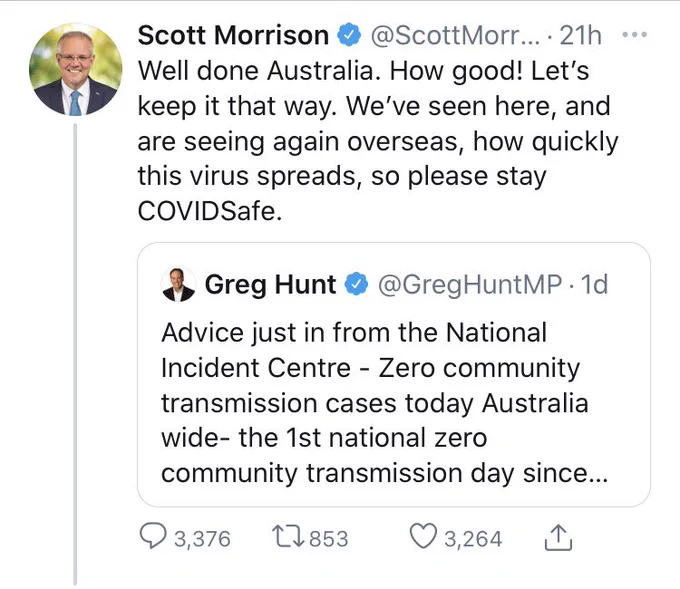This screenshot has width=680, height=589.
Task: View the 3,264 likes count
Action: point(473,539)
